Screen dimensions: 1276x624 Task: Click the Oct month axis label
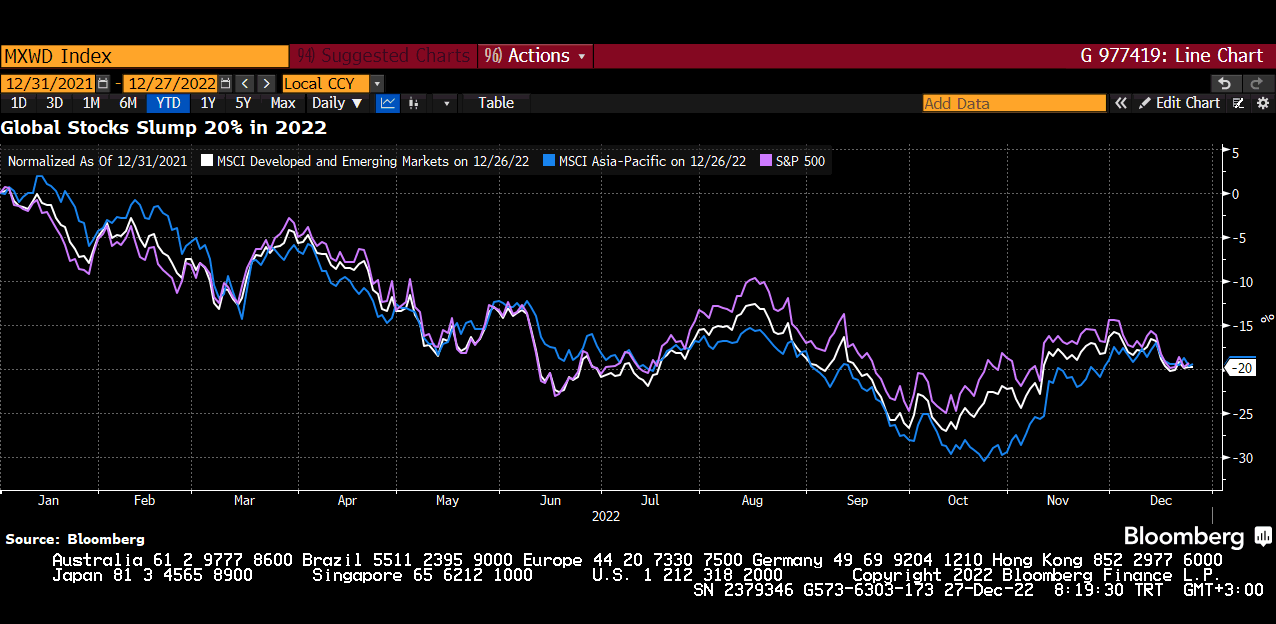[x=958, y=500]
